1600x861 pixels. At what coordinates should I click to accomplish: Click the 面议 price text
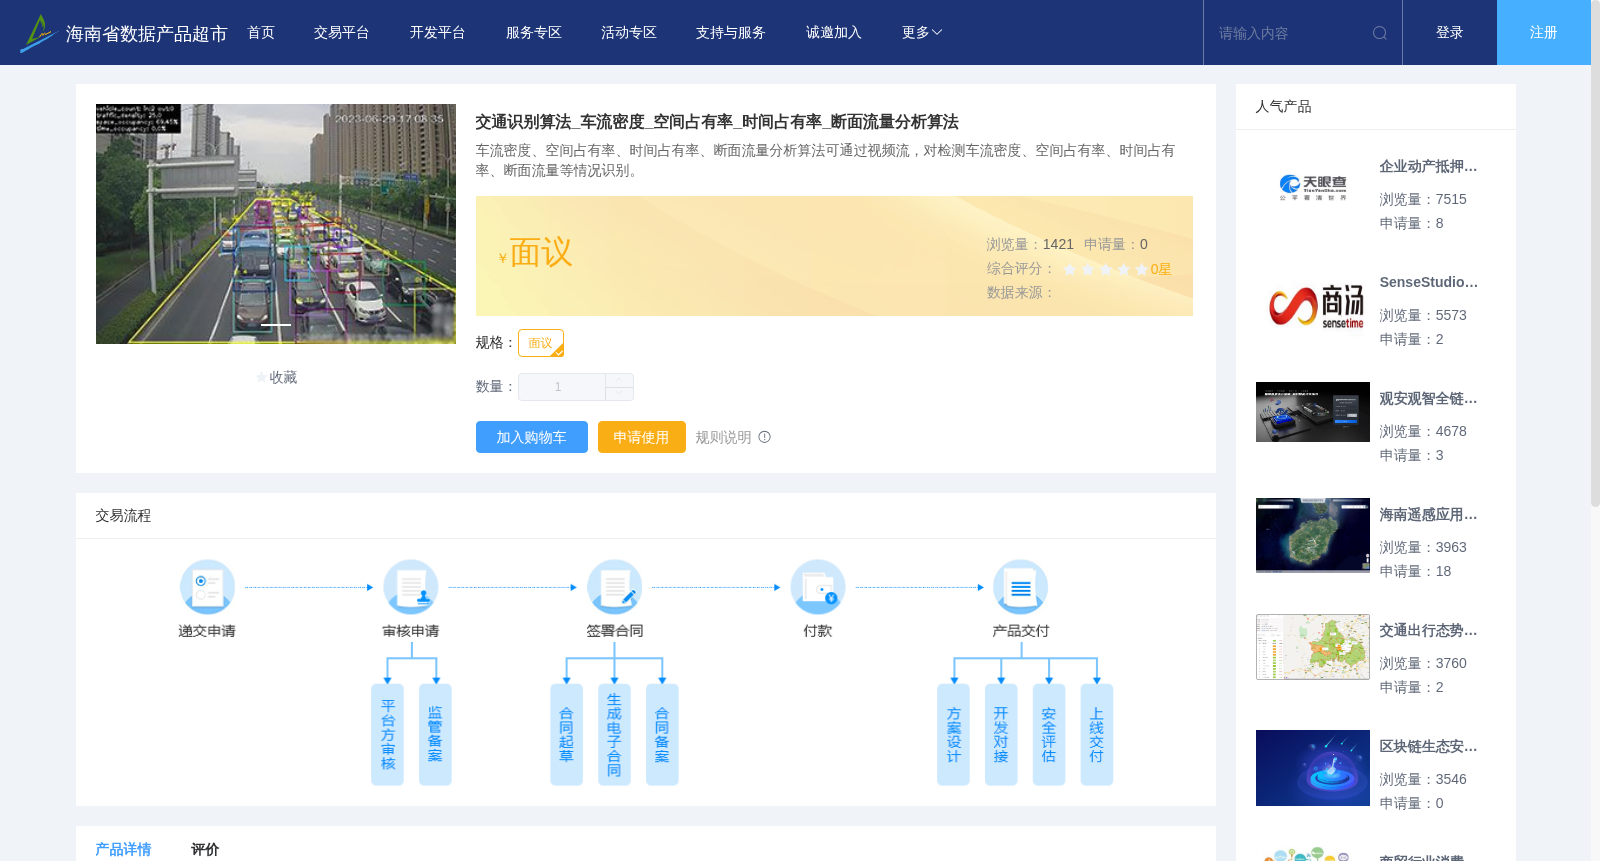coord(541,253)
